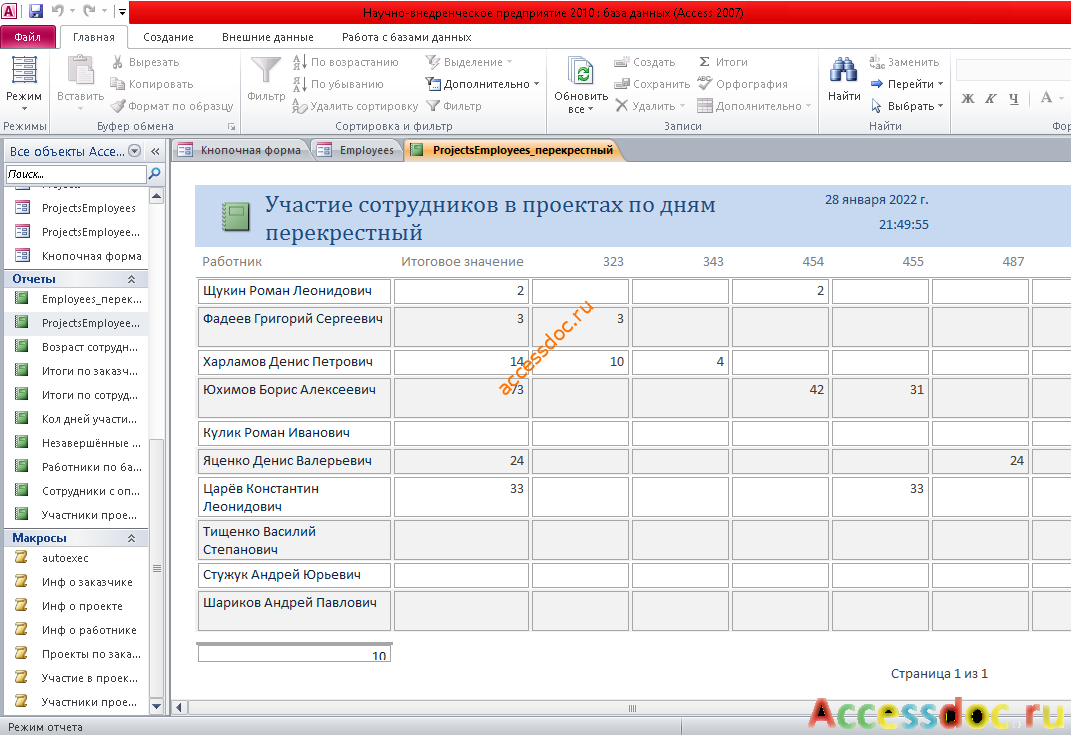Open the Режим view mode button
This screenshot has height=735, width=1071.
point(24,83)
